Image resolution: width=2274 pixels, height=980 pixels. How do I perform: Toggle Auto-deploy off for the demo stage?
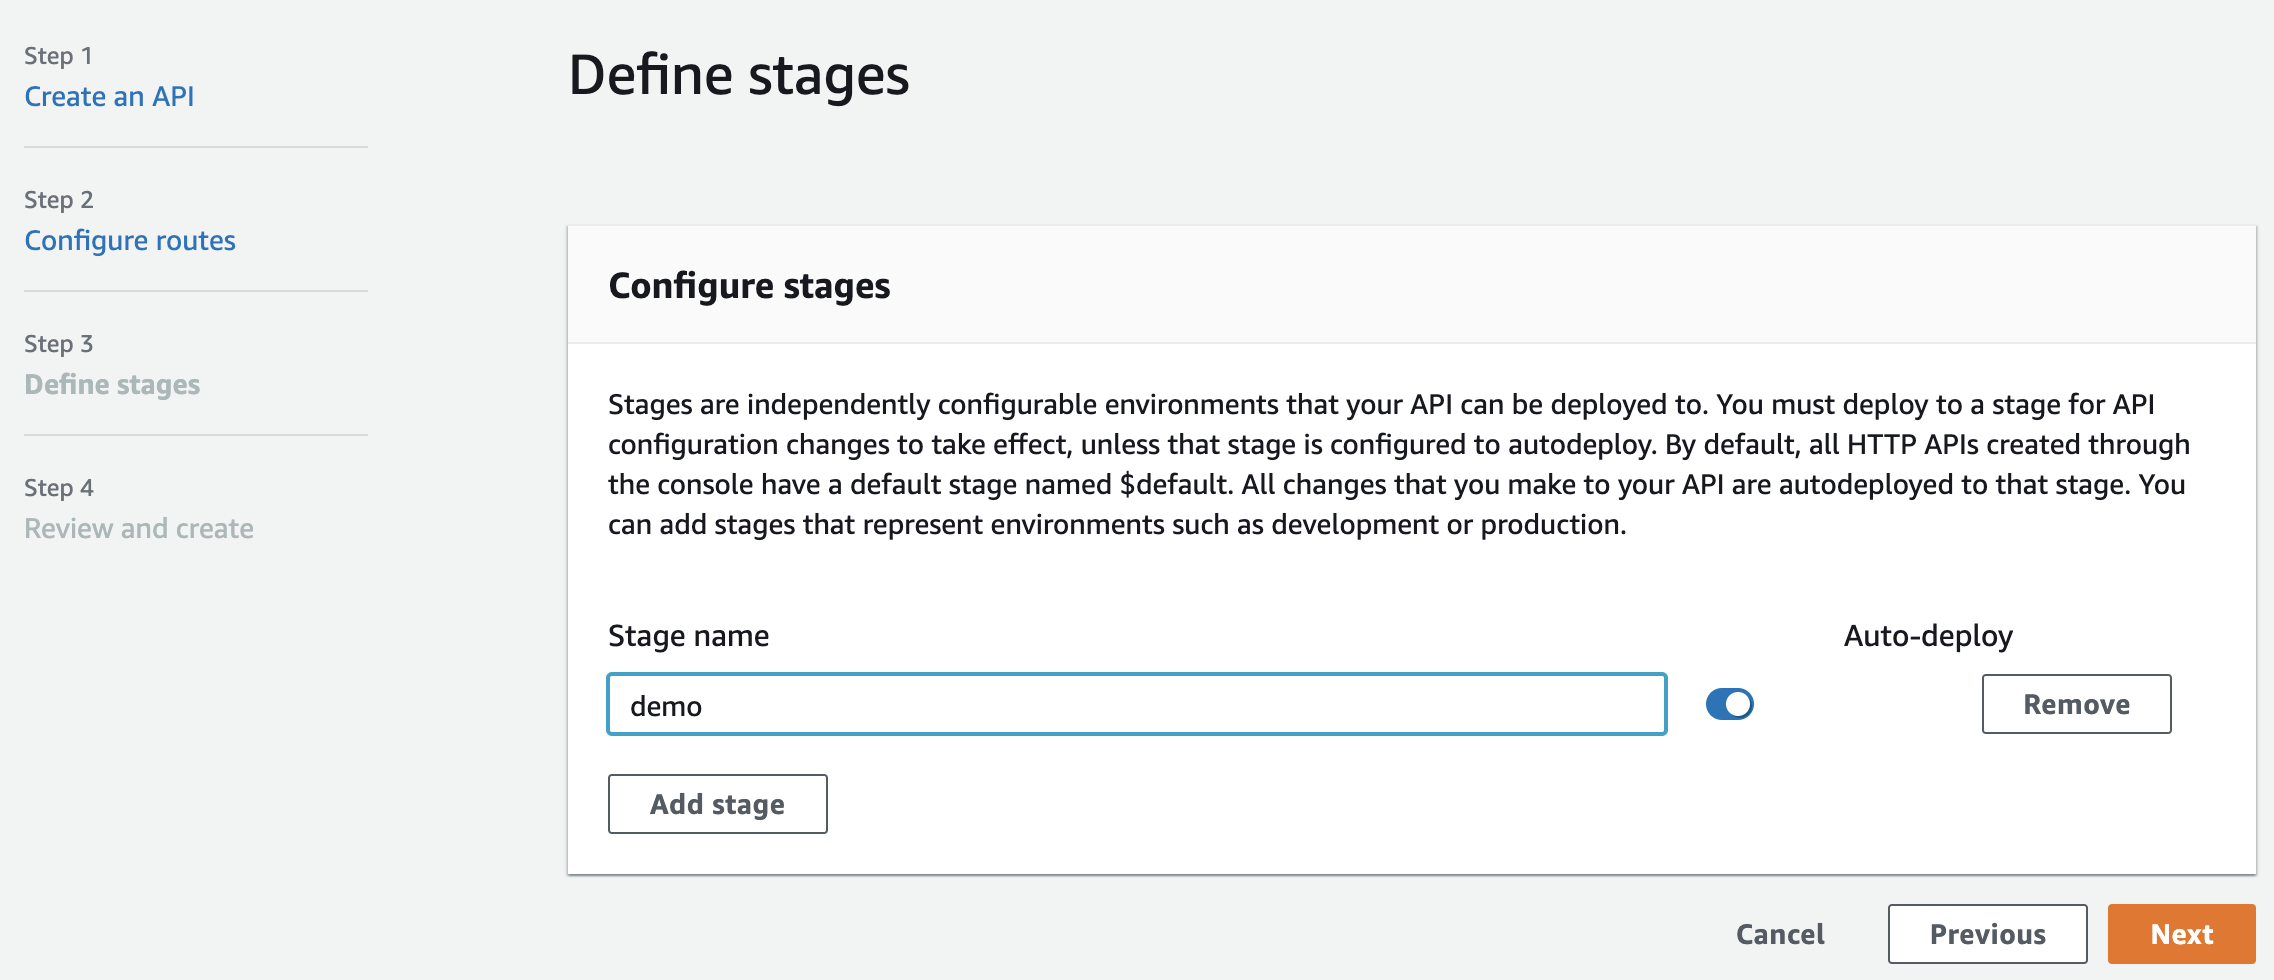[x=1729, y=704]
